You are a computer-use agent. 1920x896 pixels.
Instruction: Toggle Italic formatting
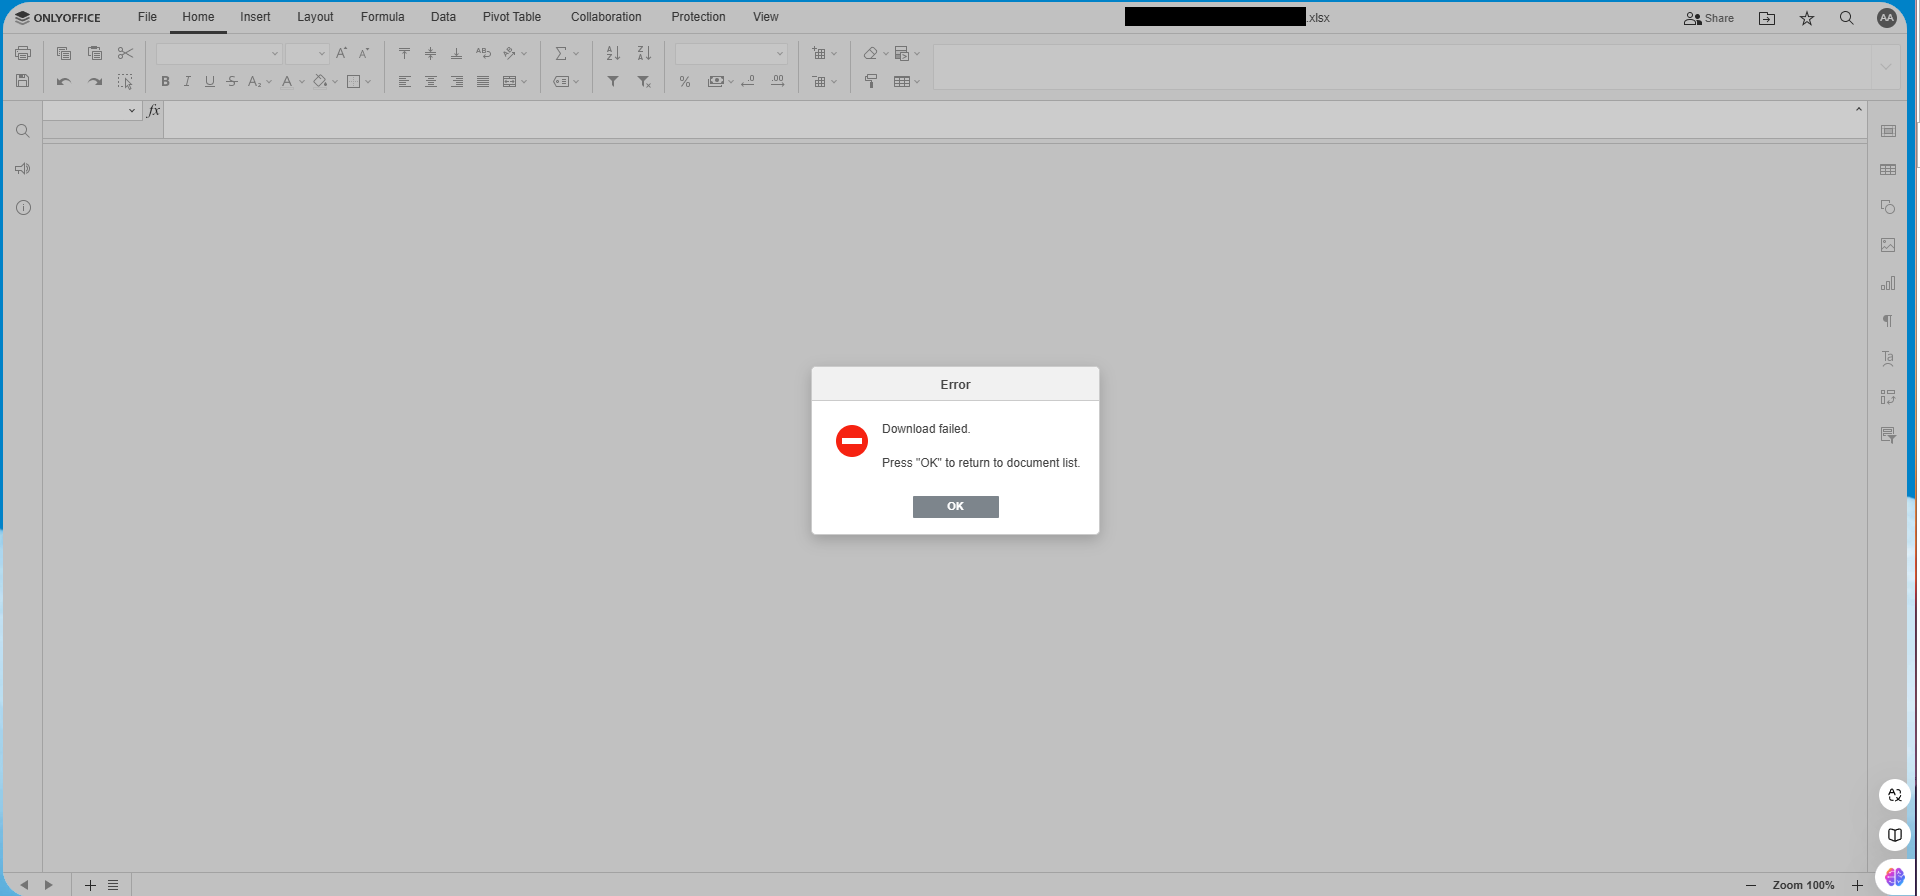pos(187,82)
